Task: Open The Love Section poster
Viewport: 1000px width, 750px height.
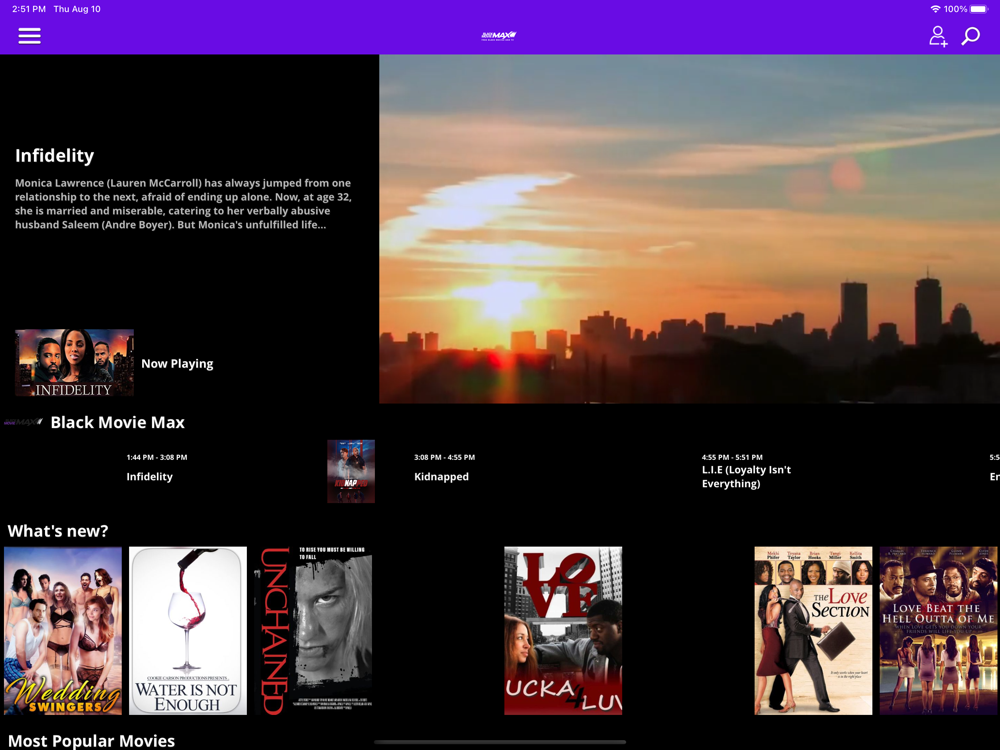Action: pos(813,631)
